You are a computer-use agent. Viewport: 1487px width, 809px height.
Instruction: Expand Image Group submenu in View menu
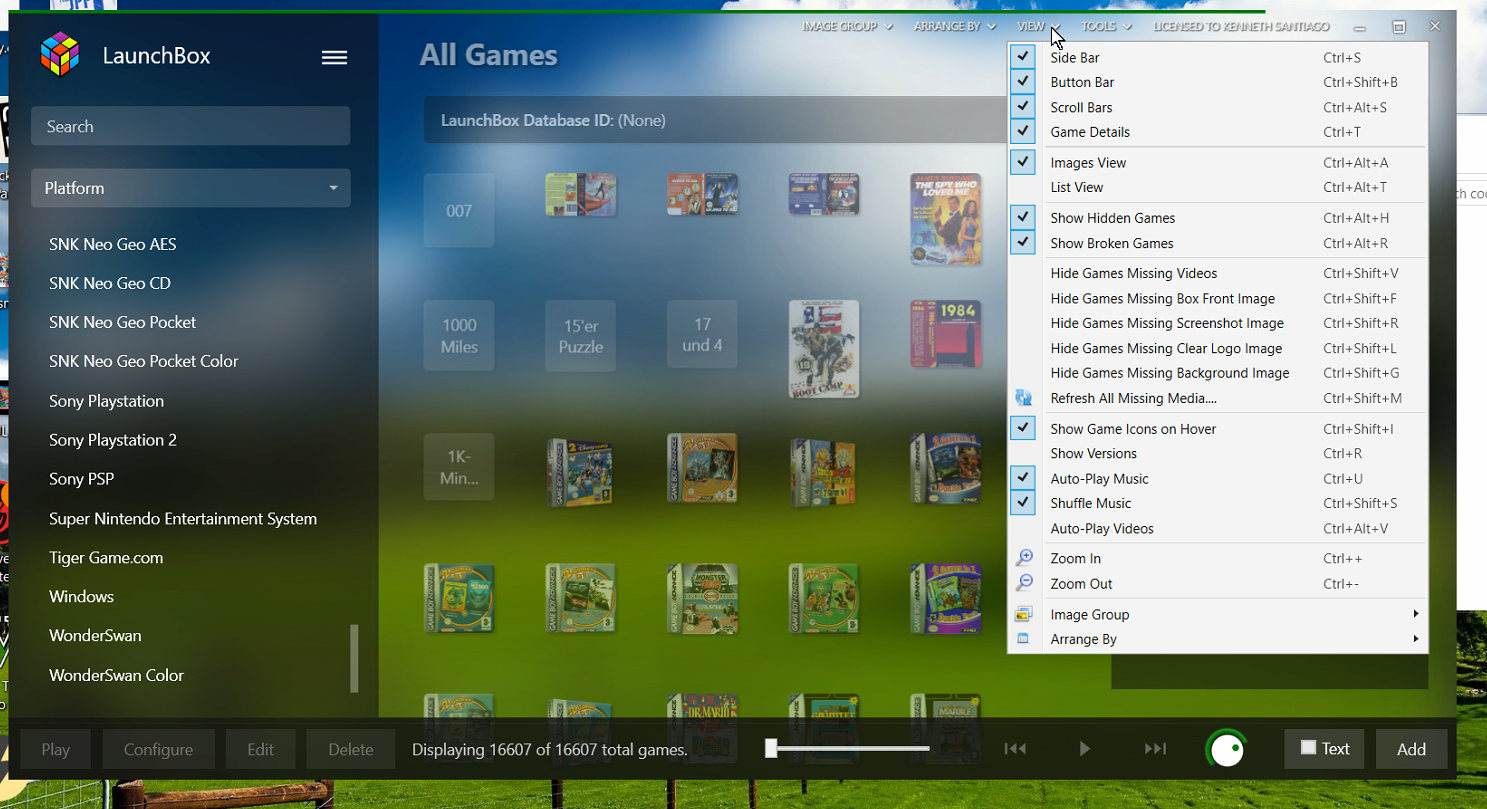click(x=1218, y=614)
